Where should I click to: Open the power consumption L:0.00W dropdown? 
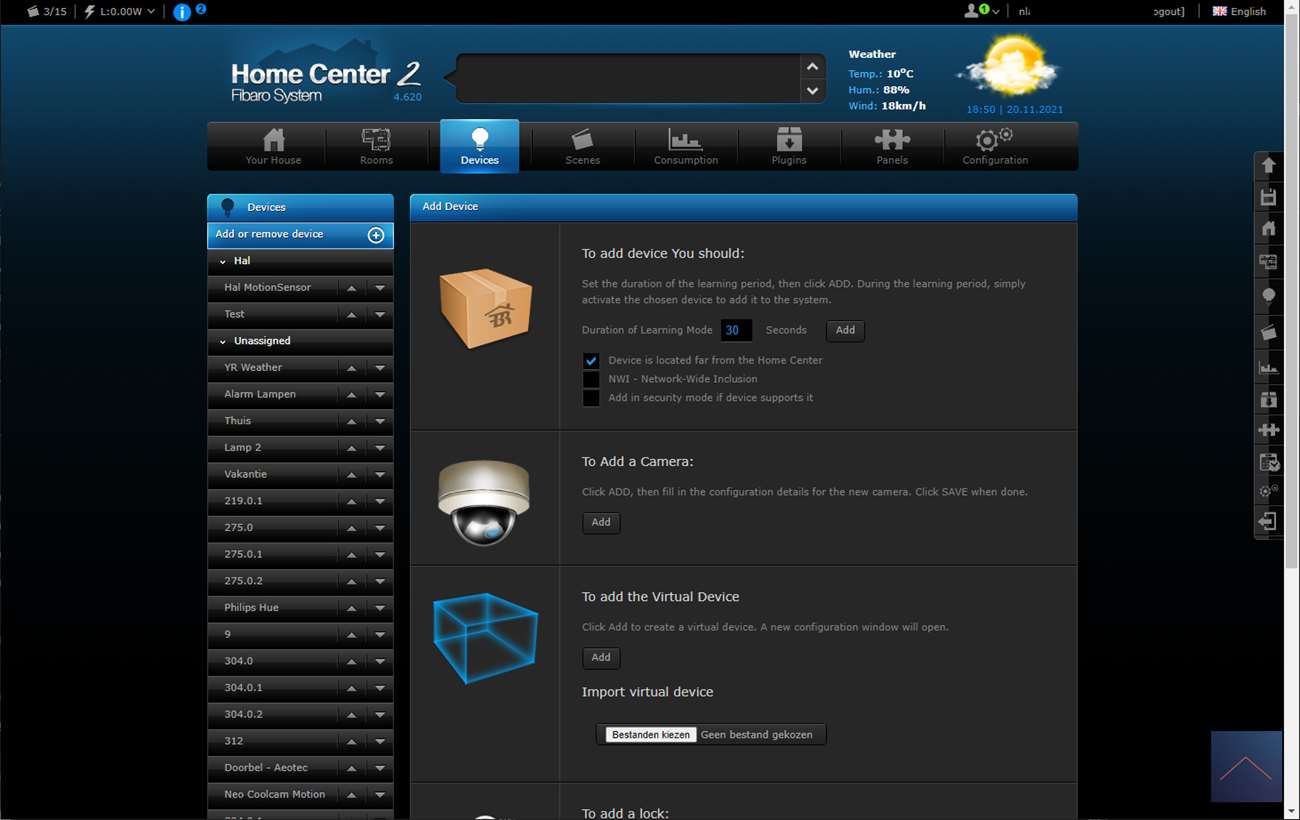[120, 11]
